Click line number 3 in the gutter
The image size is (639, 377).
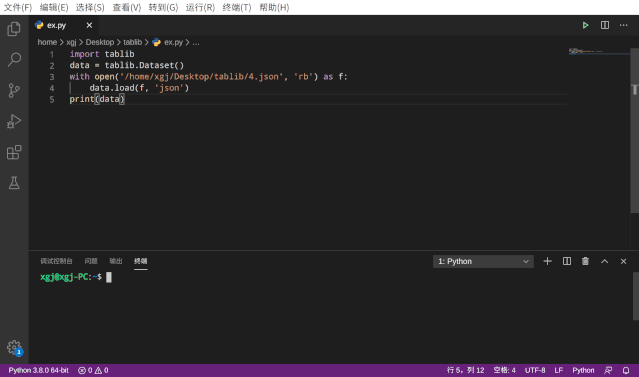52,77
